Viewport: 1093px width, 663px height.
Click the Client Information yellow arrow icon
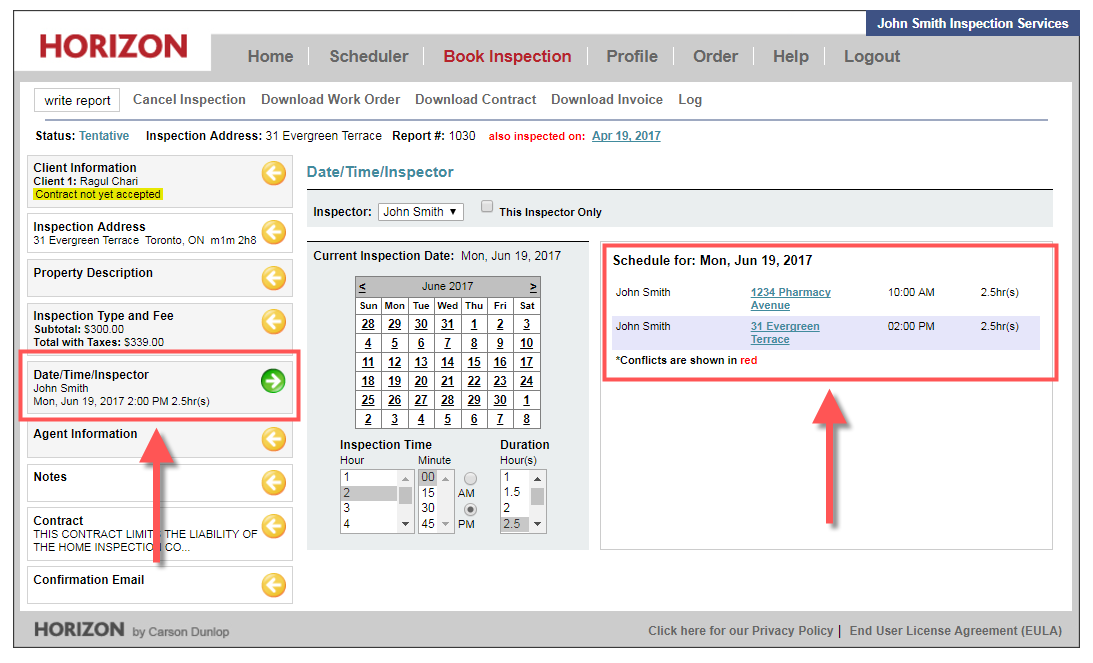(273, 174)
